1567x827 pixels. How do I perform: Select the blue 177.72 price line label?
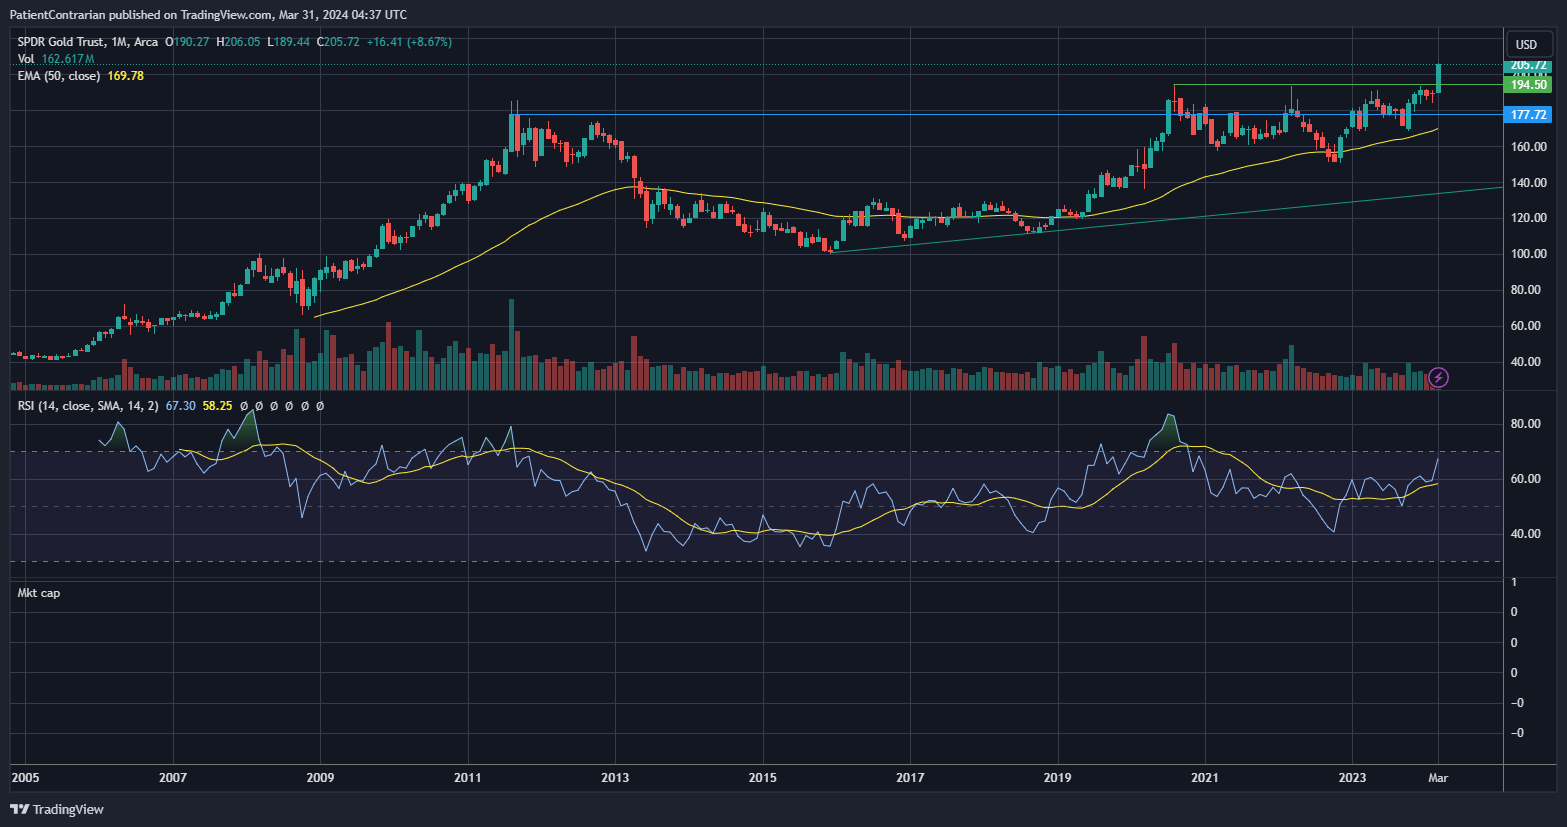(1527, 115)
